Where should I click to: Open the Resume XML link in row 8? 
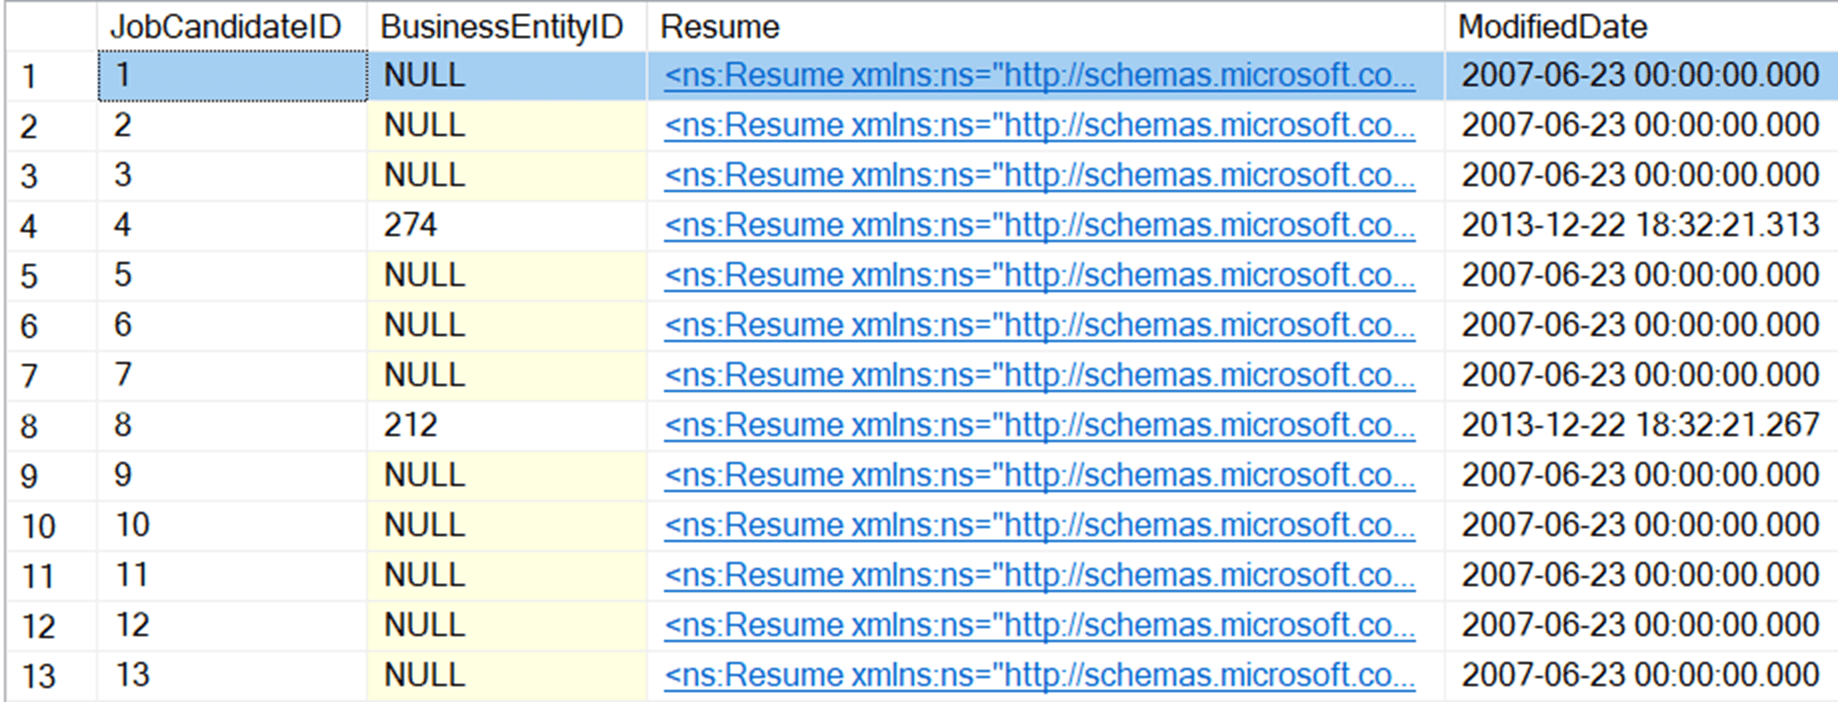coord(1039,426)
